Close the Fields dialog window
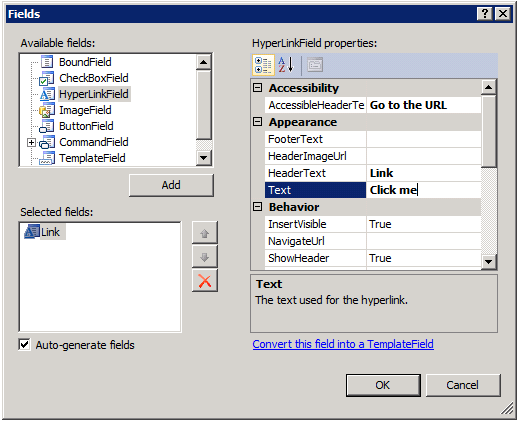The image size is (518, 423). point(503,14)
